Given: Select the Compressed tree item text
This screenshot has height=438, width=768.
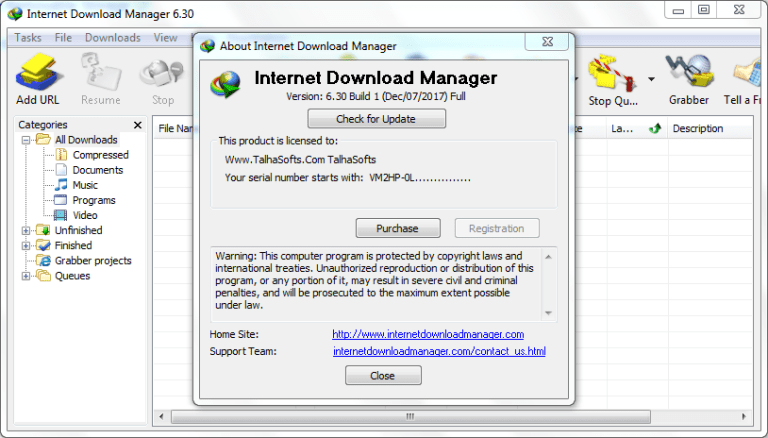Looking at the screenshot, I should click(x=100, y=155).
